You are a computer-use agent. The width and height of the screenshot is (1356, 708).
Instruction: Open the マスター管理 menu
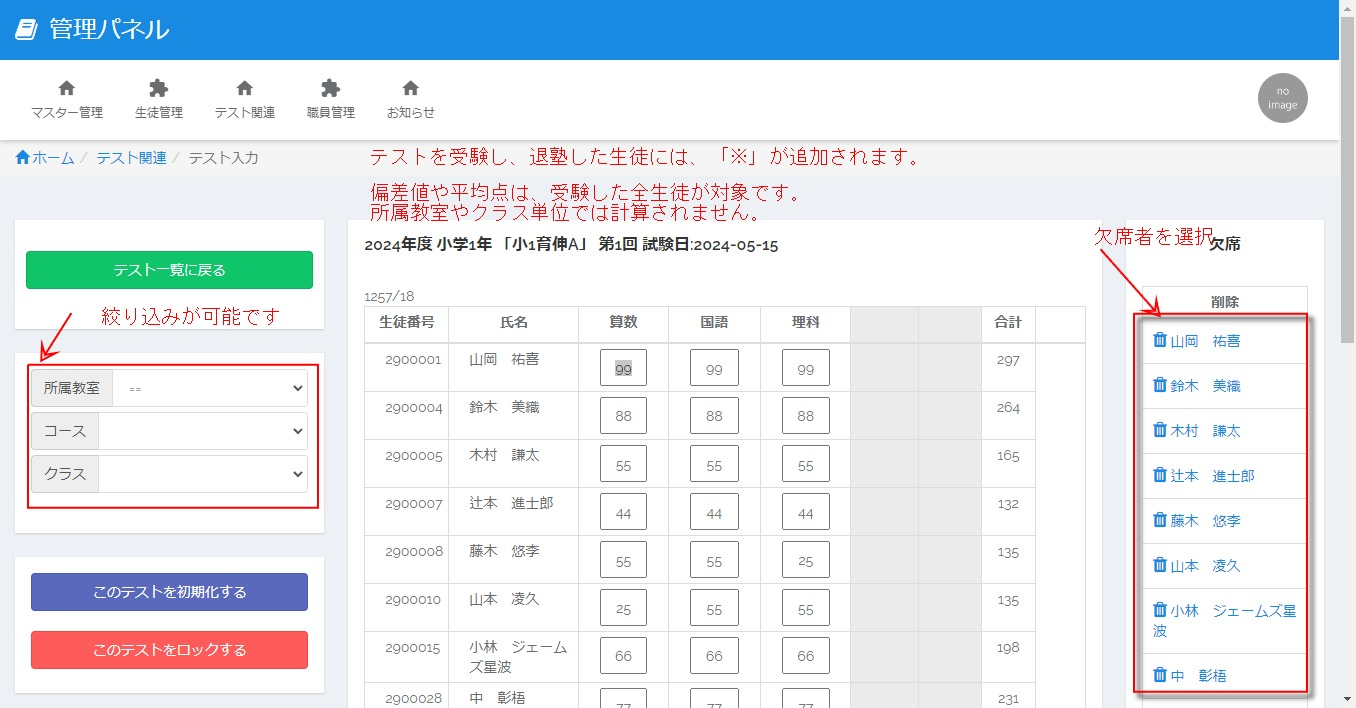pyautogui.click(x=67, y=99)
